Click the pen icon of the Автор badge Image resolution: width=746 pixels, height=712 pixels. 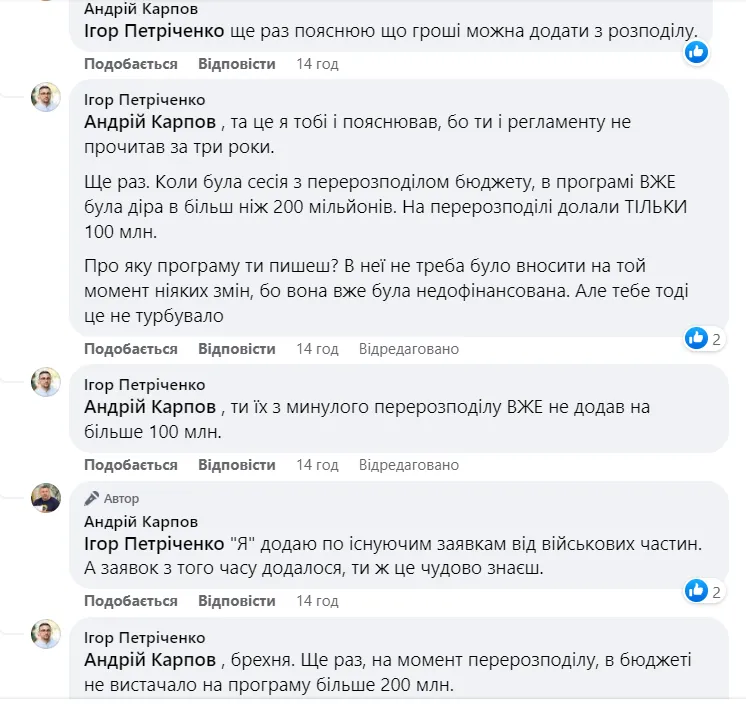pos(92,498)
